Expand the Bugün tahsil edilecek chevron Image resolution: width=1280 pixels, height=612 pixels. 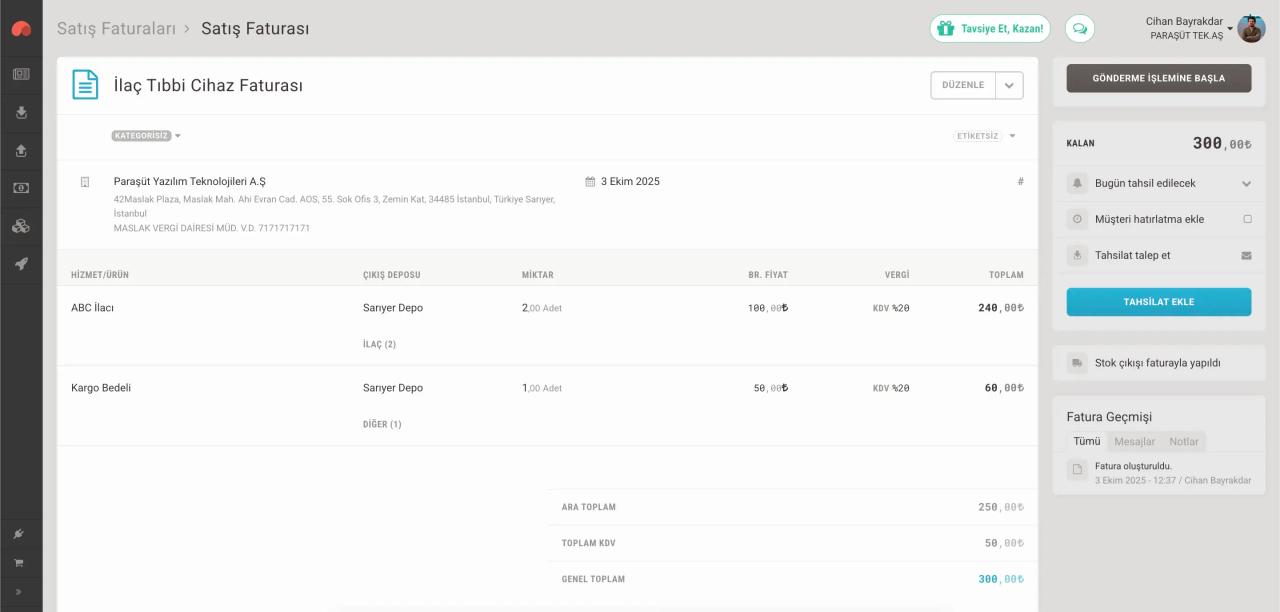pyautogui.click(x=1246, y=184)
